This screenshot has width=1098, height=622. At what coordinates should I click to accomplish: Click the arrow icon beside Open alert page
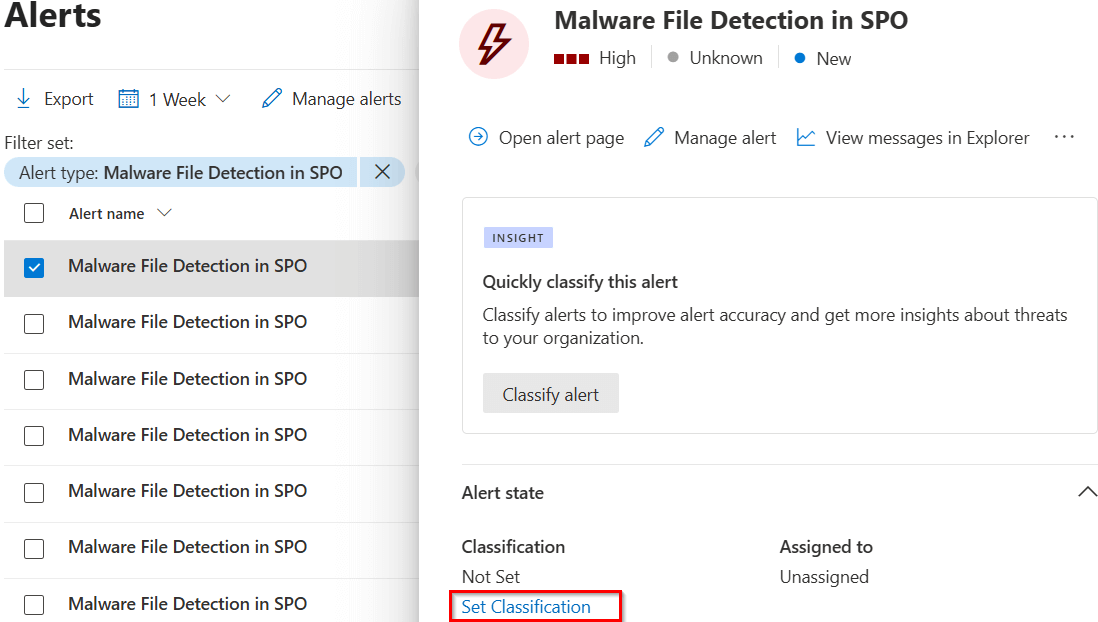click(479, 137)
